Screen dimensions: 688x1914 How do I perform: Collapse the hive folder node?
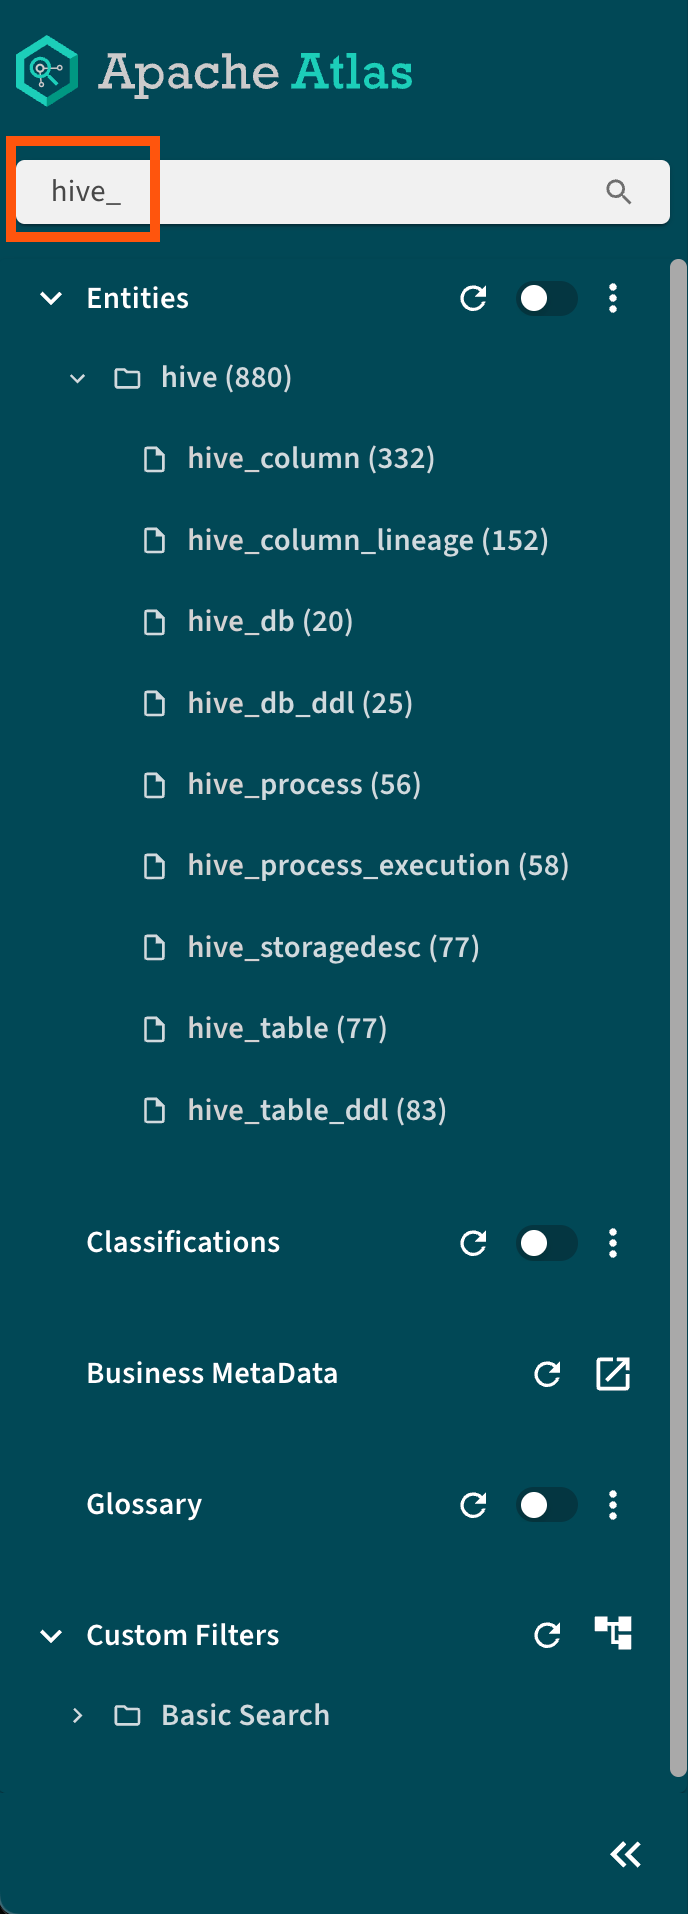[x=78, y=378]
